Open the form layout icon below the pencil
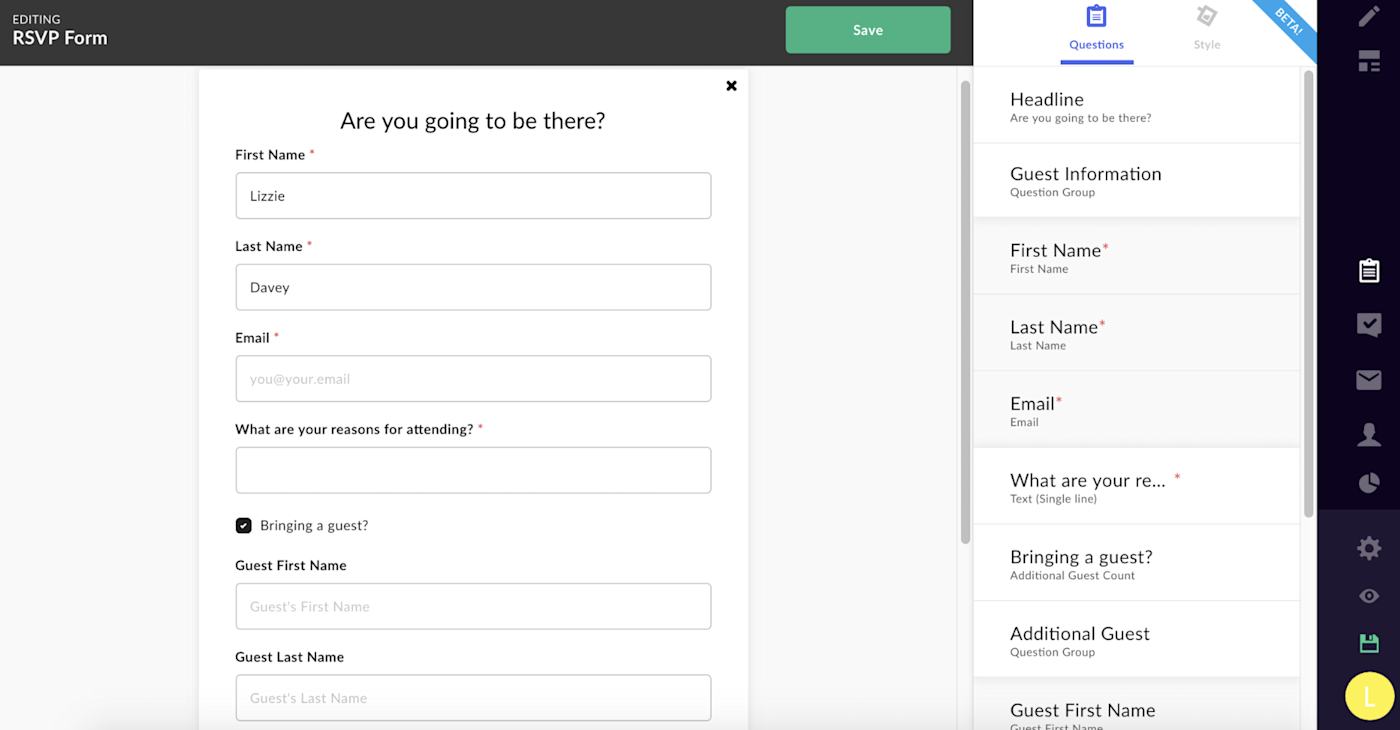 [1369, 61]
